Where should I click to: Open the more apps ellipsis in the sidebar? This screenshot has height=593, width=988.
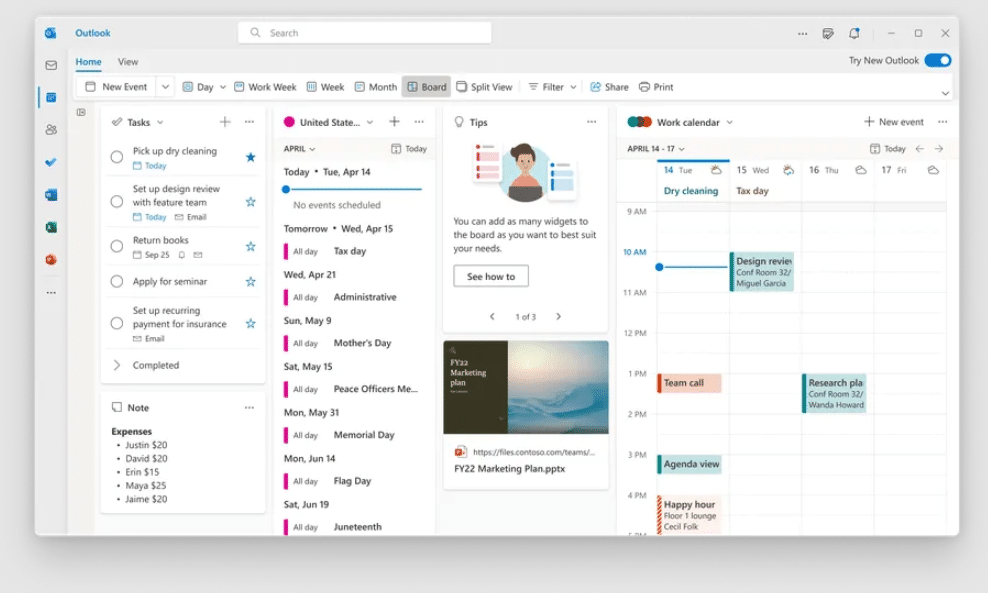point(51,292)
